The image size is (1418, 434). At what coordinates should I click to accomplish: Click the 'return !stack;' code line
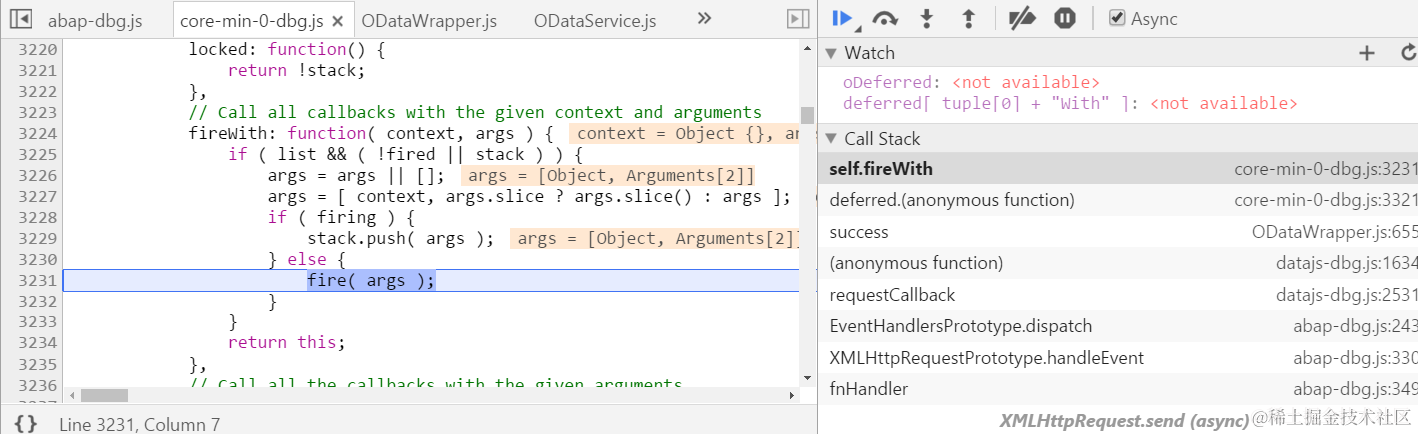(x=296, y=70)
